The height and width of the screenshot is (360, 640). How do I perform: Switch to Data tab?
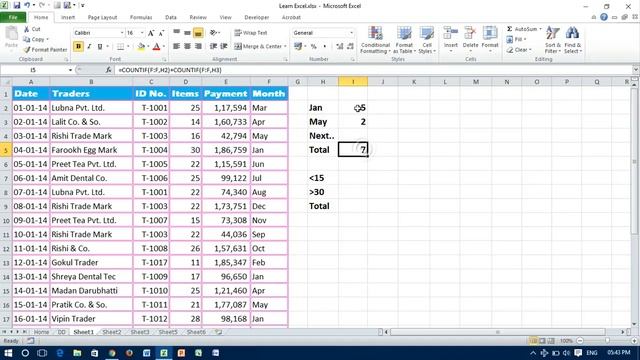point(171,17)
